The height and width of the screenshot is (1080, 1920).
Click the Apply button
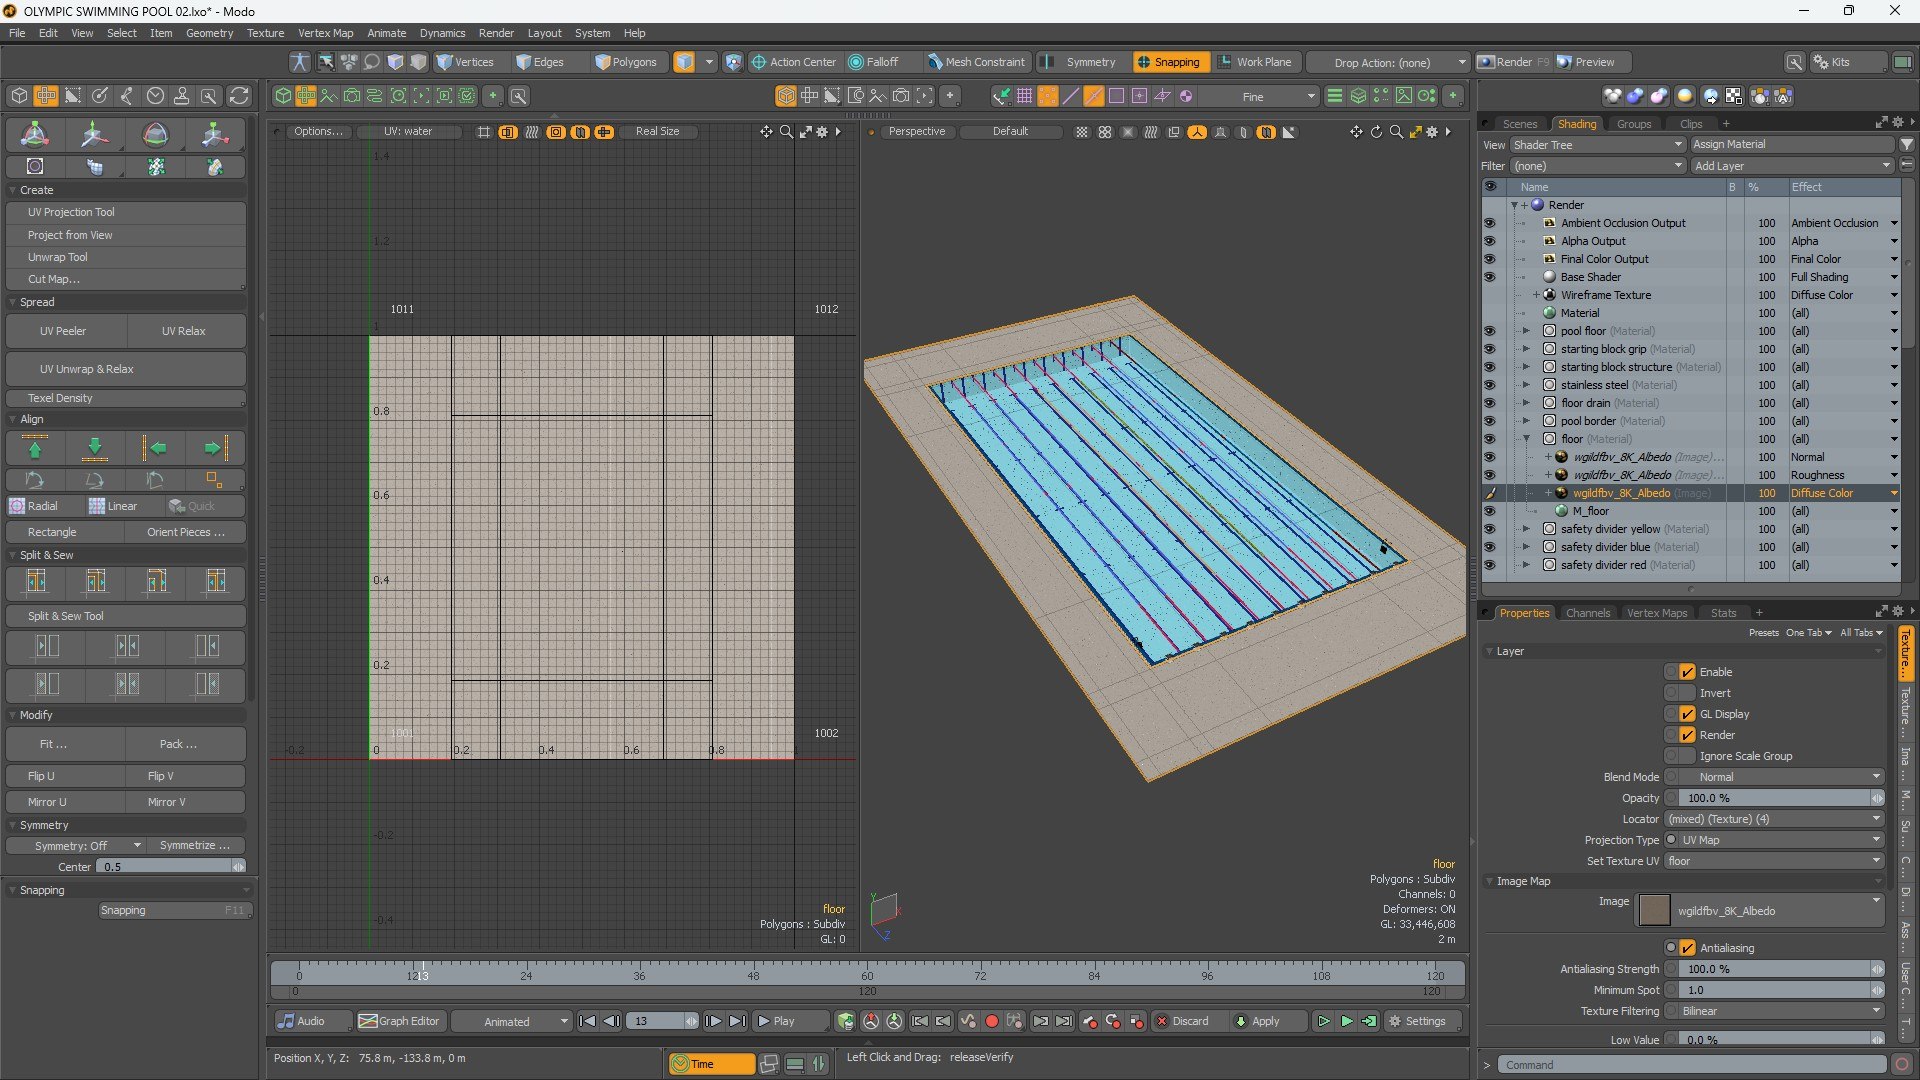pos(1267,1021)
